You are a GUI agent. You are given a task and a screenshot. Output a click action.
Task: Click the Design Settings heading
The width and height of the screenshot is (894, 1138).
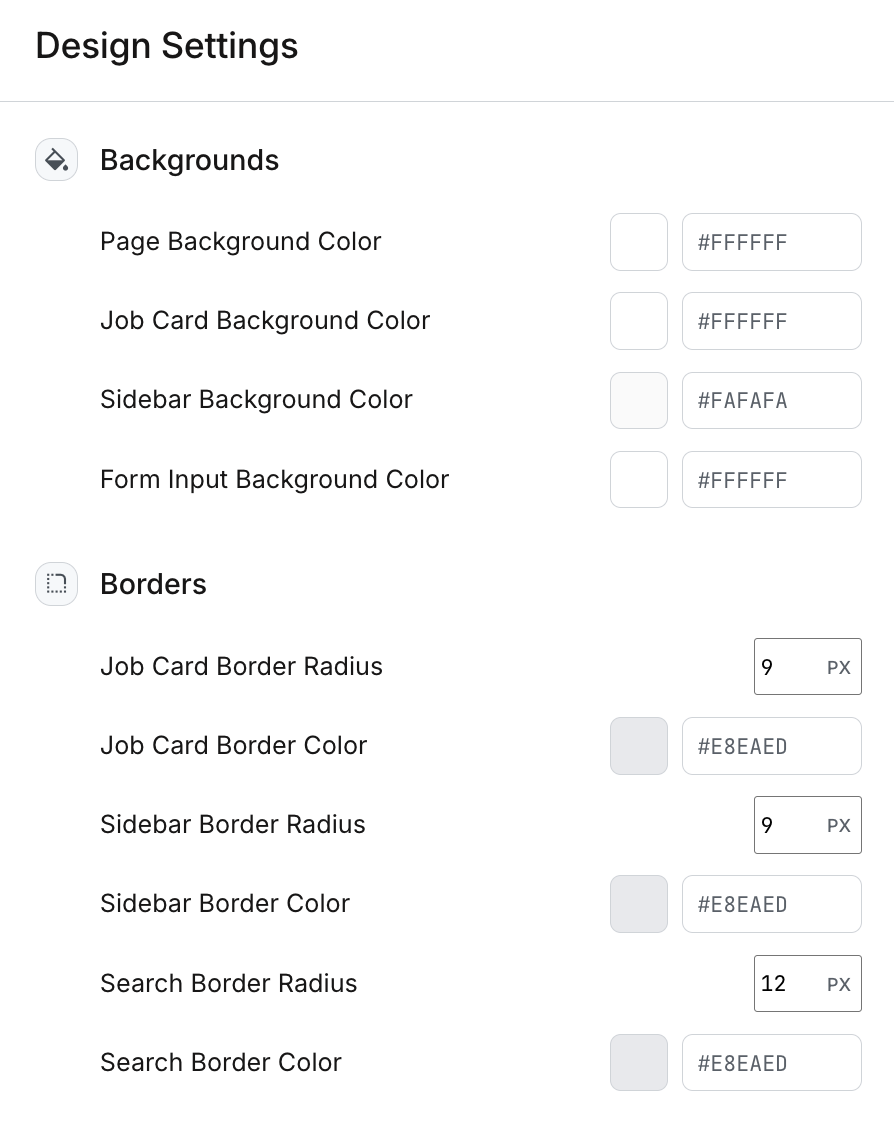point(167,46)
